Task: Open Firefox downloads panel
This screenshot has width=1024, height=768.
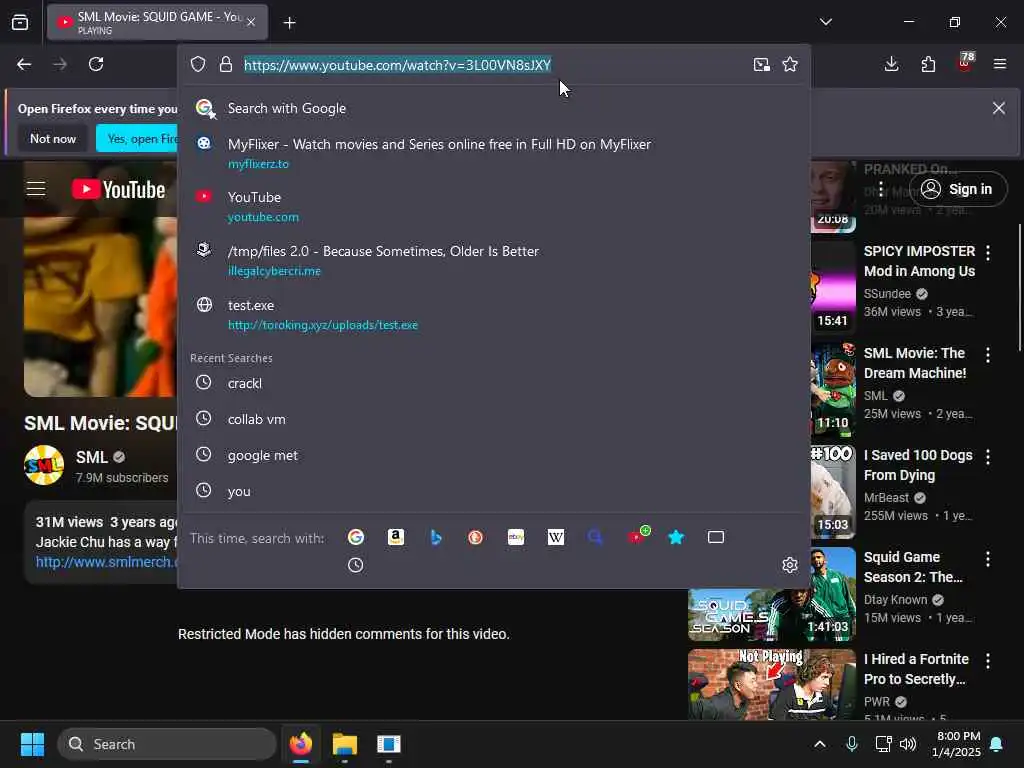Action: click(891, 64)
